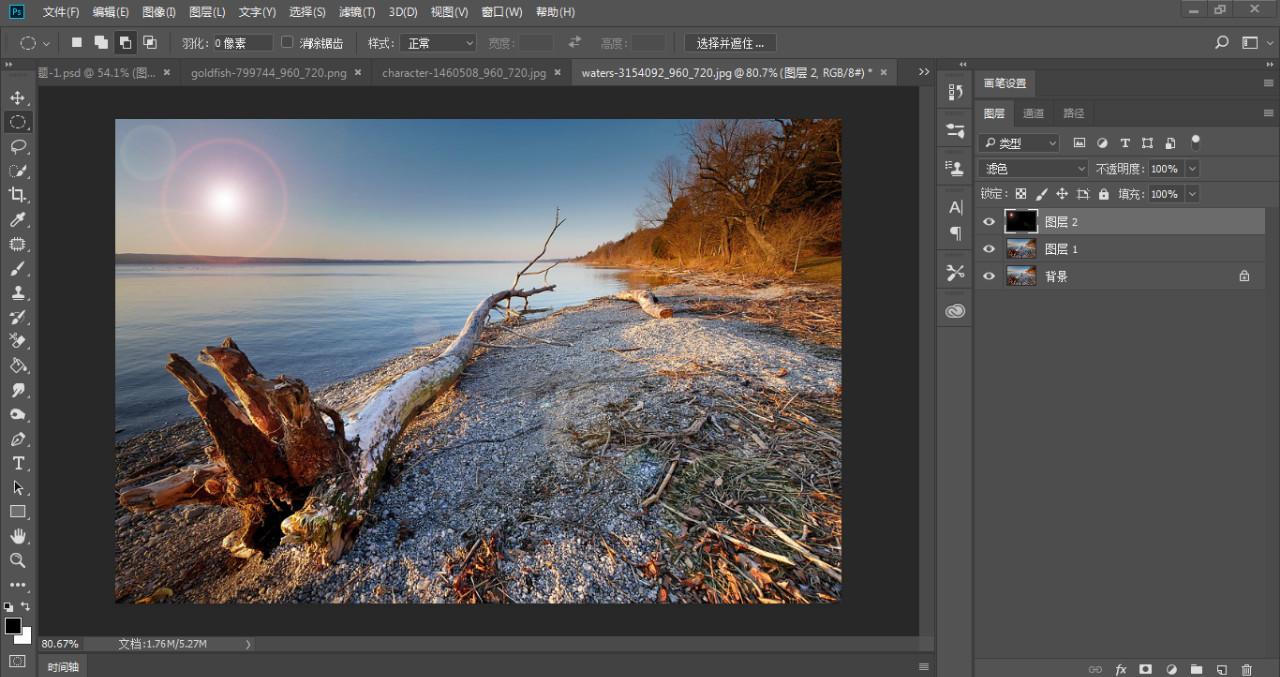Open the 滤镜(T) menu
The image size is (1280, 677).
357,12
